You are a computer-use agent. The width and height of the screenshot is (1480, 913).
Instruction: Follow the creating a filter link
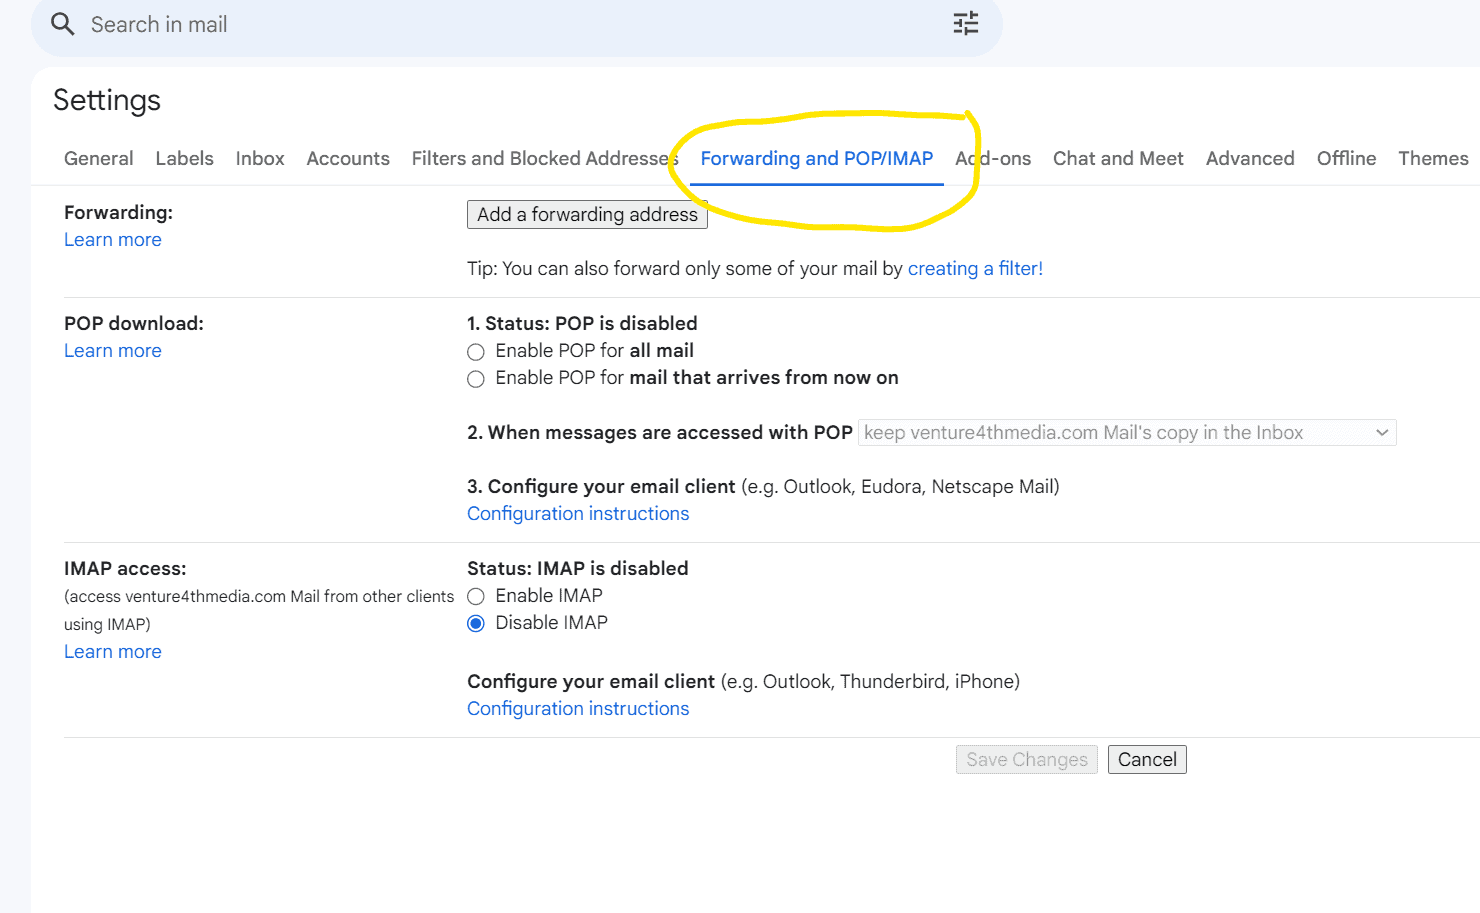[x=975, y=269]
